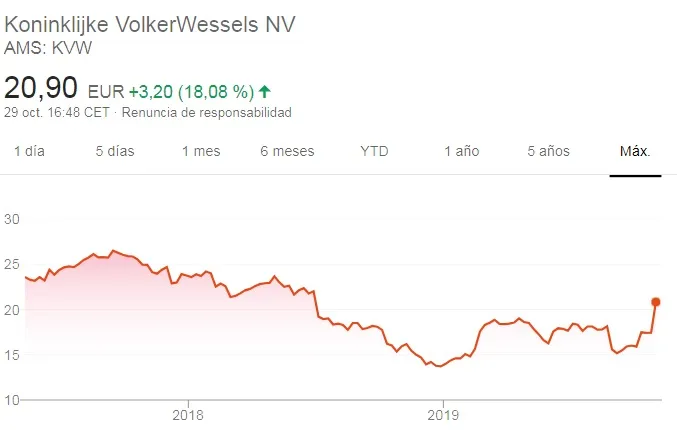Click the Koninklijke VolkerWessels NV title
Image resolution: width=677 pixels, height=430 pixels.
pos(151,23)
